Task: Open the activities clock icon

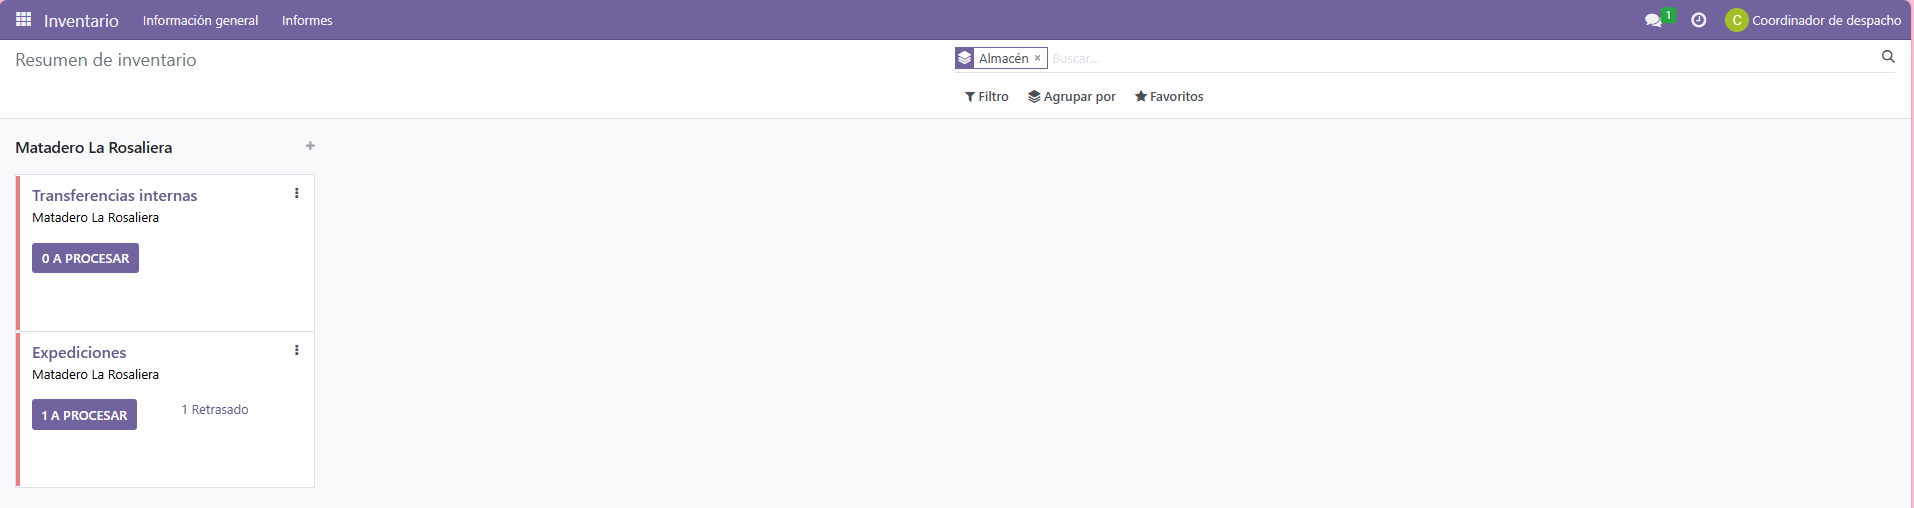Action: (1698, 20)
